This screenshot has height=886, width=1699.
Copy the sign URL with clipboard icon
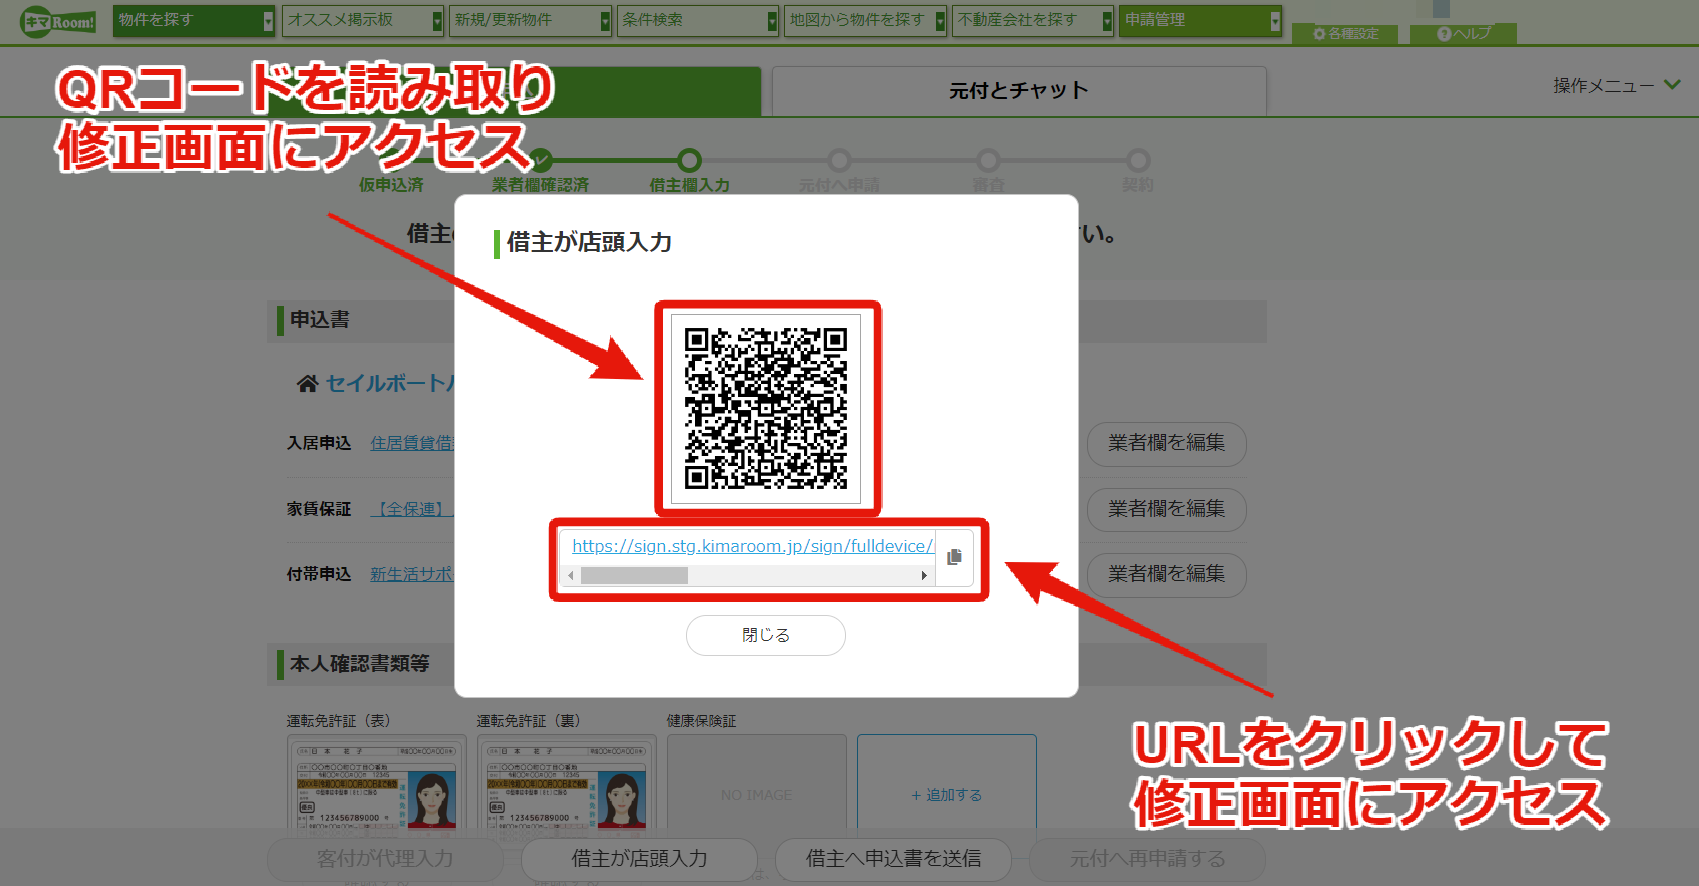(954, 557)
